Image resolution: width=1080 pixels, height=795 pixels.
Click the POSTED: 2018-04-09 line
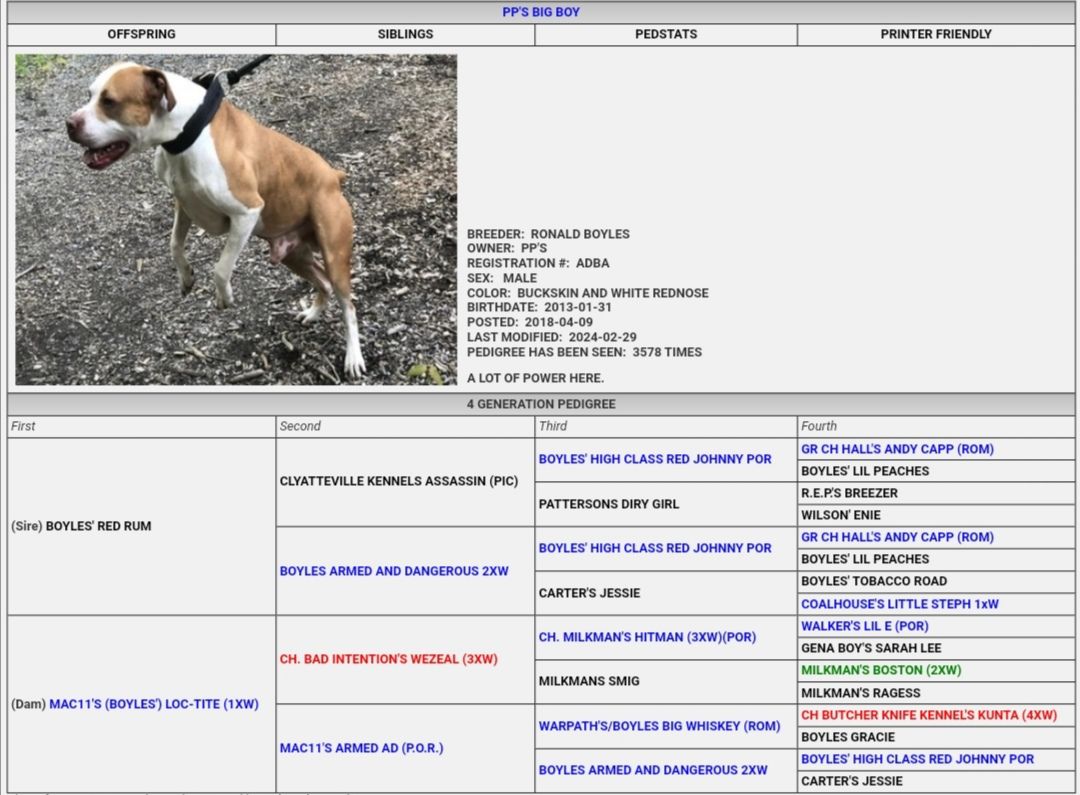click(x=530, y=322)
